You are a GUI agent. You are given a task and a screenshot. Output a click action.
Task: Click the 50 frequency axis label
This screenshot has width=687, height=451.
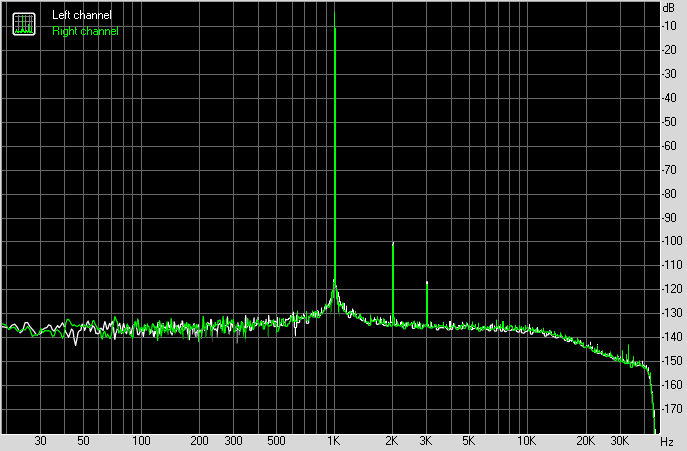(83, 440)
